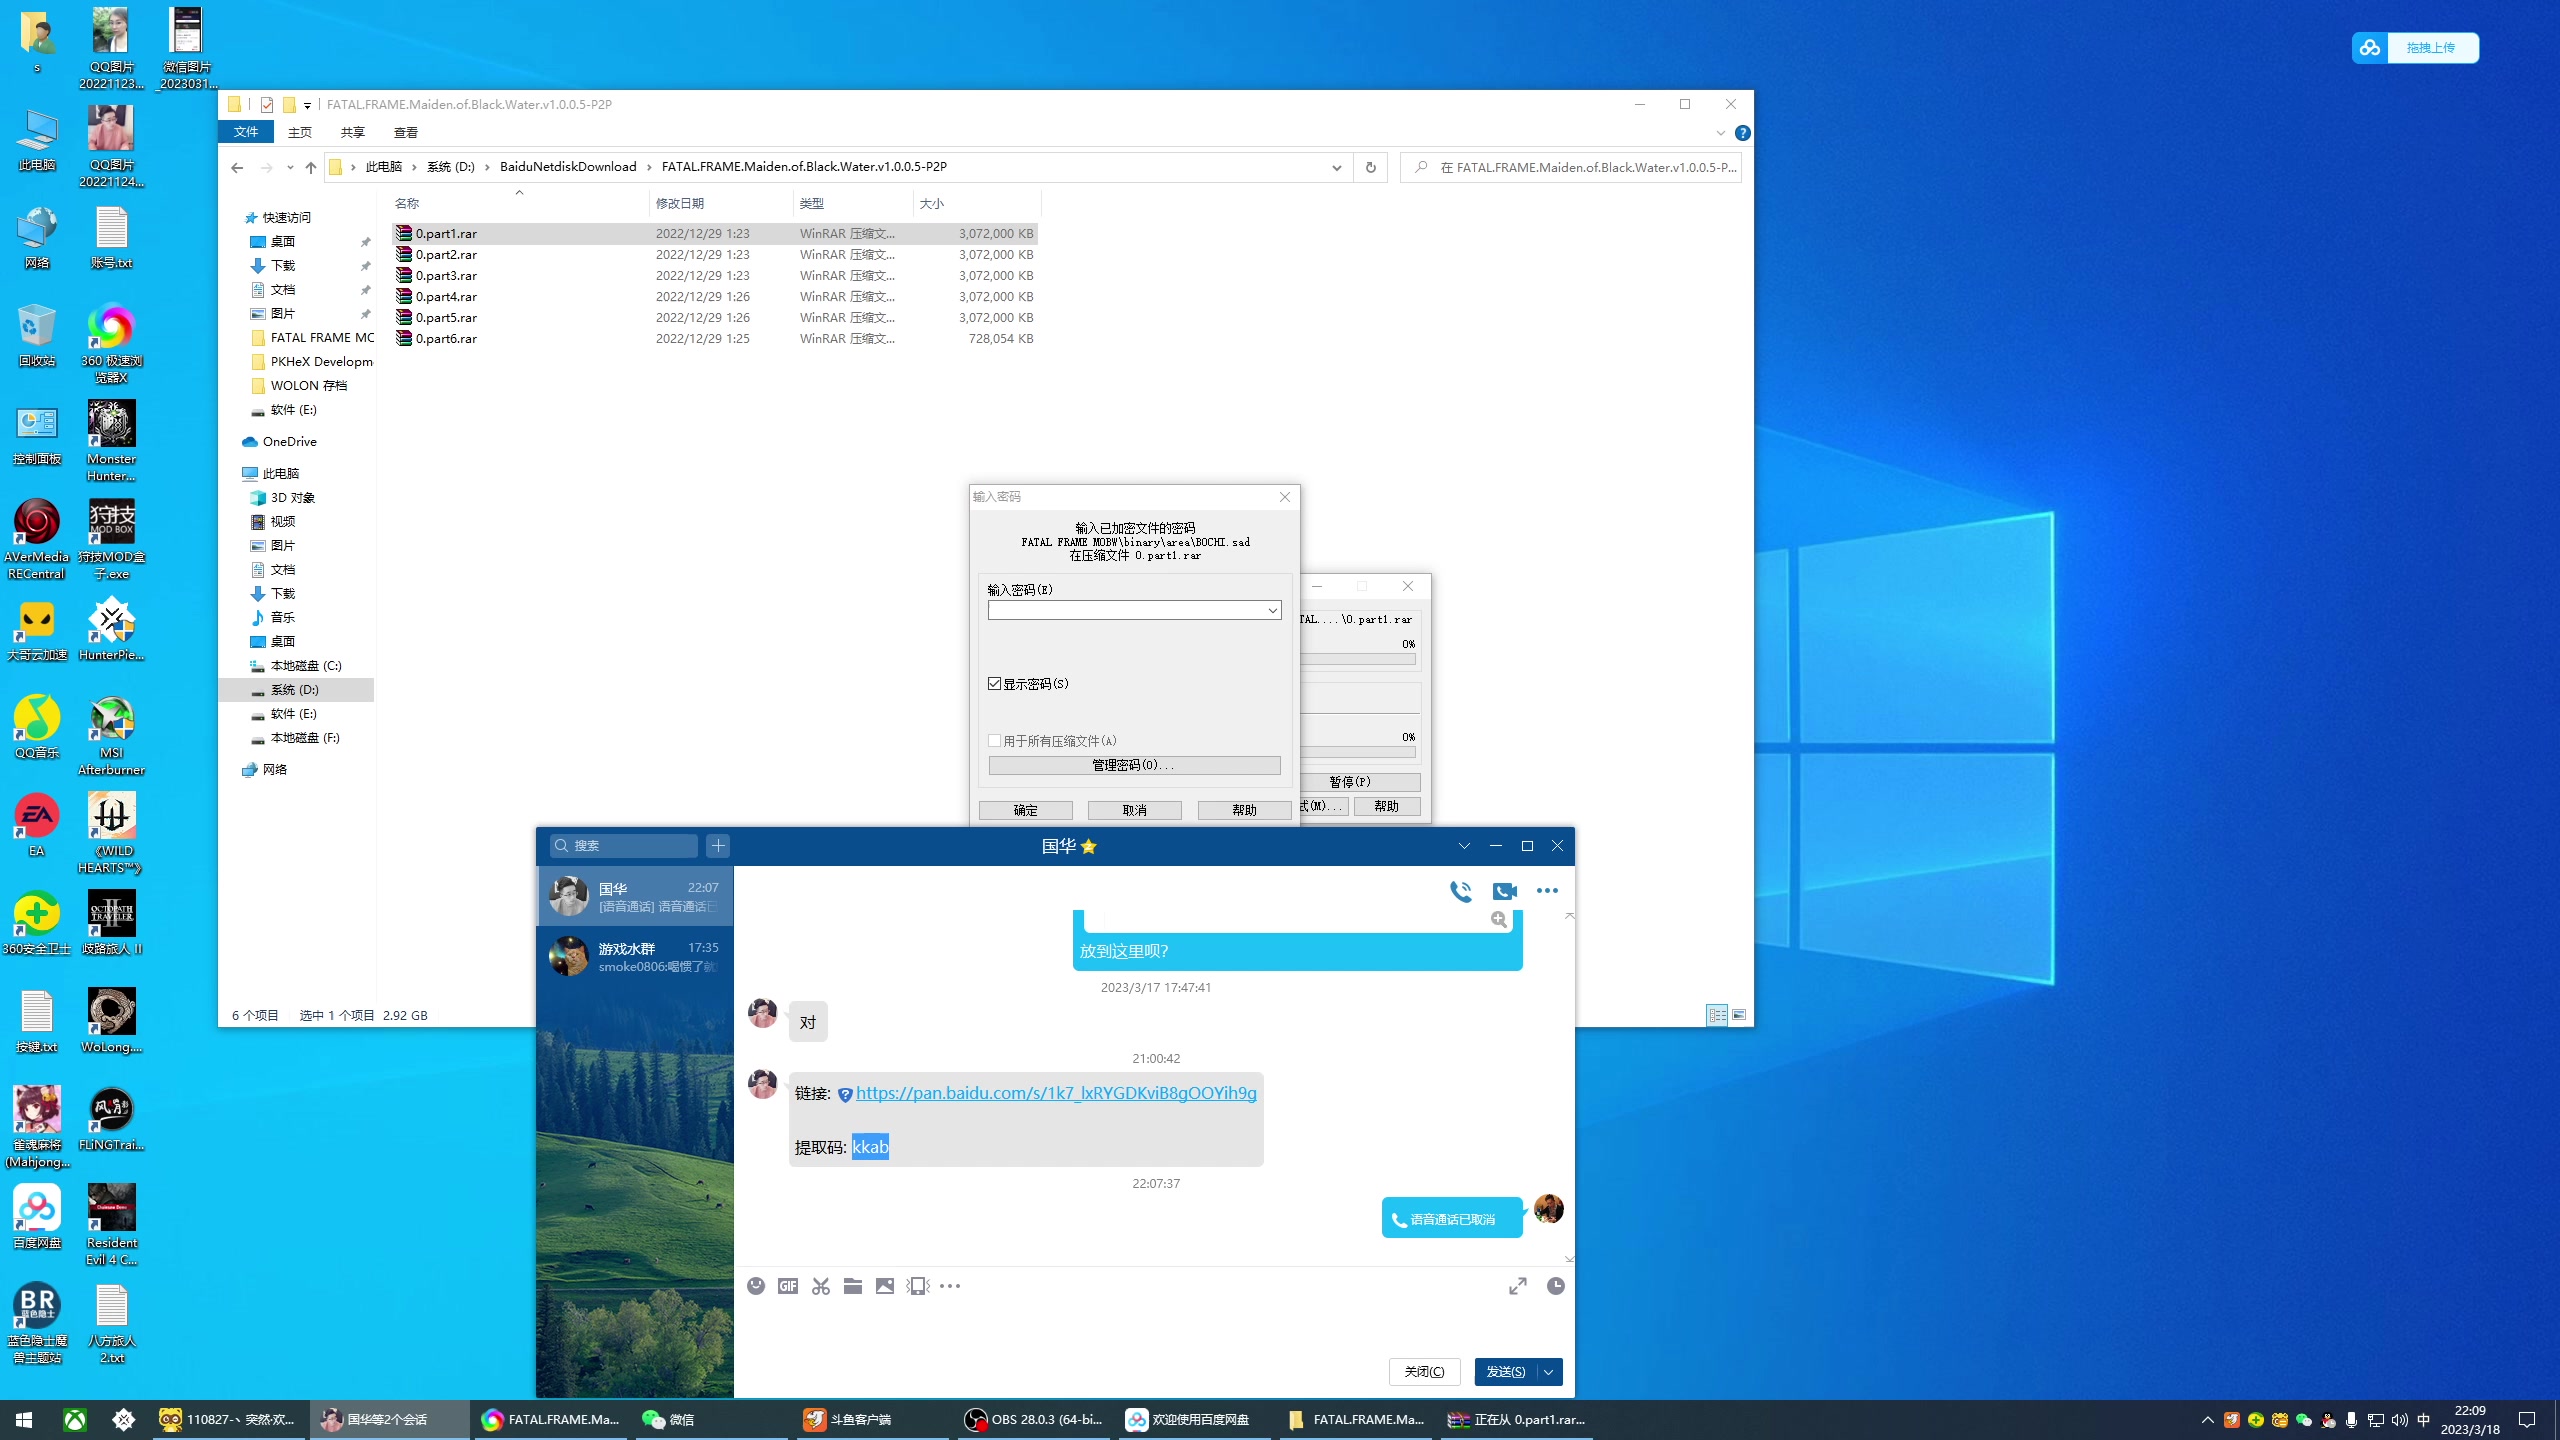2560x1440 pixels.
Task: Open the QQ chat window's menu arrow
Action: [1464, 846]
